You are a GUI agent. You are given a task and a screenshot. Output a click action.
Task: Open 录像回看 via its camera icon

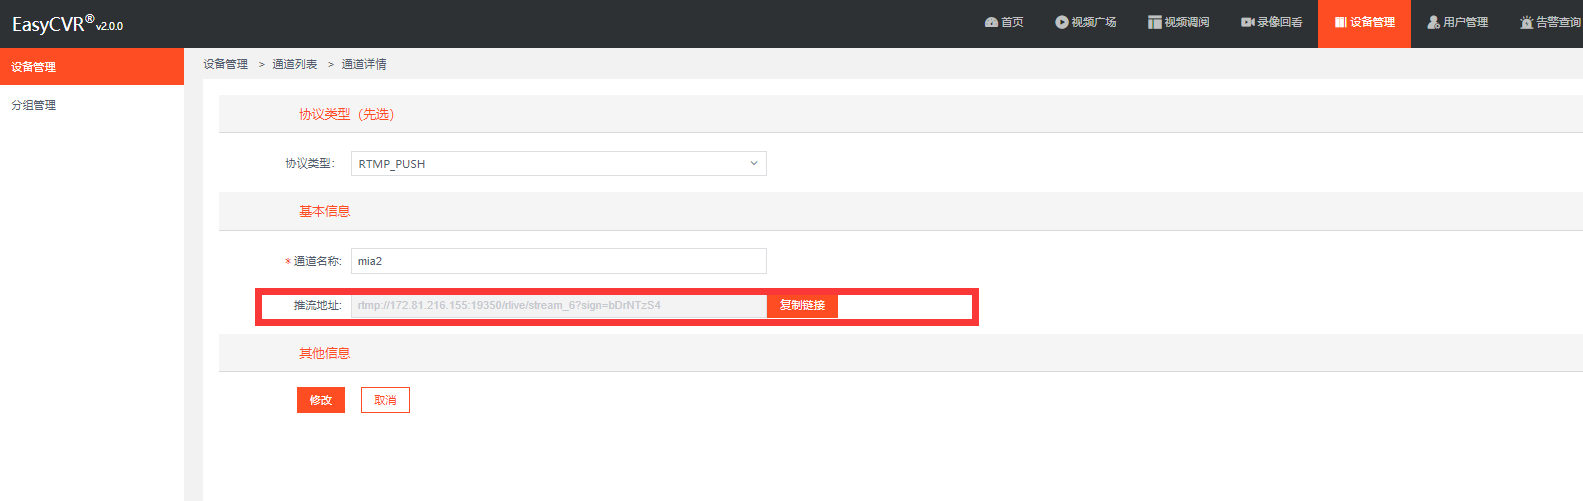[x=1247, y=22]
